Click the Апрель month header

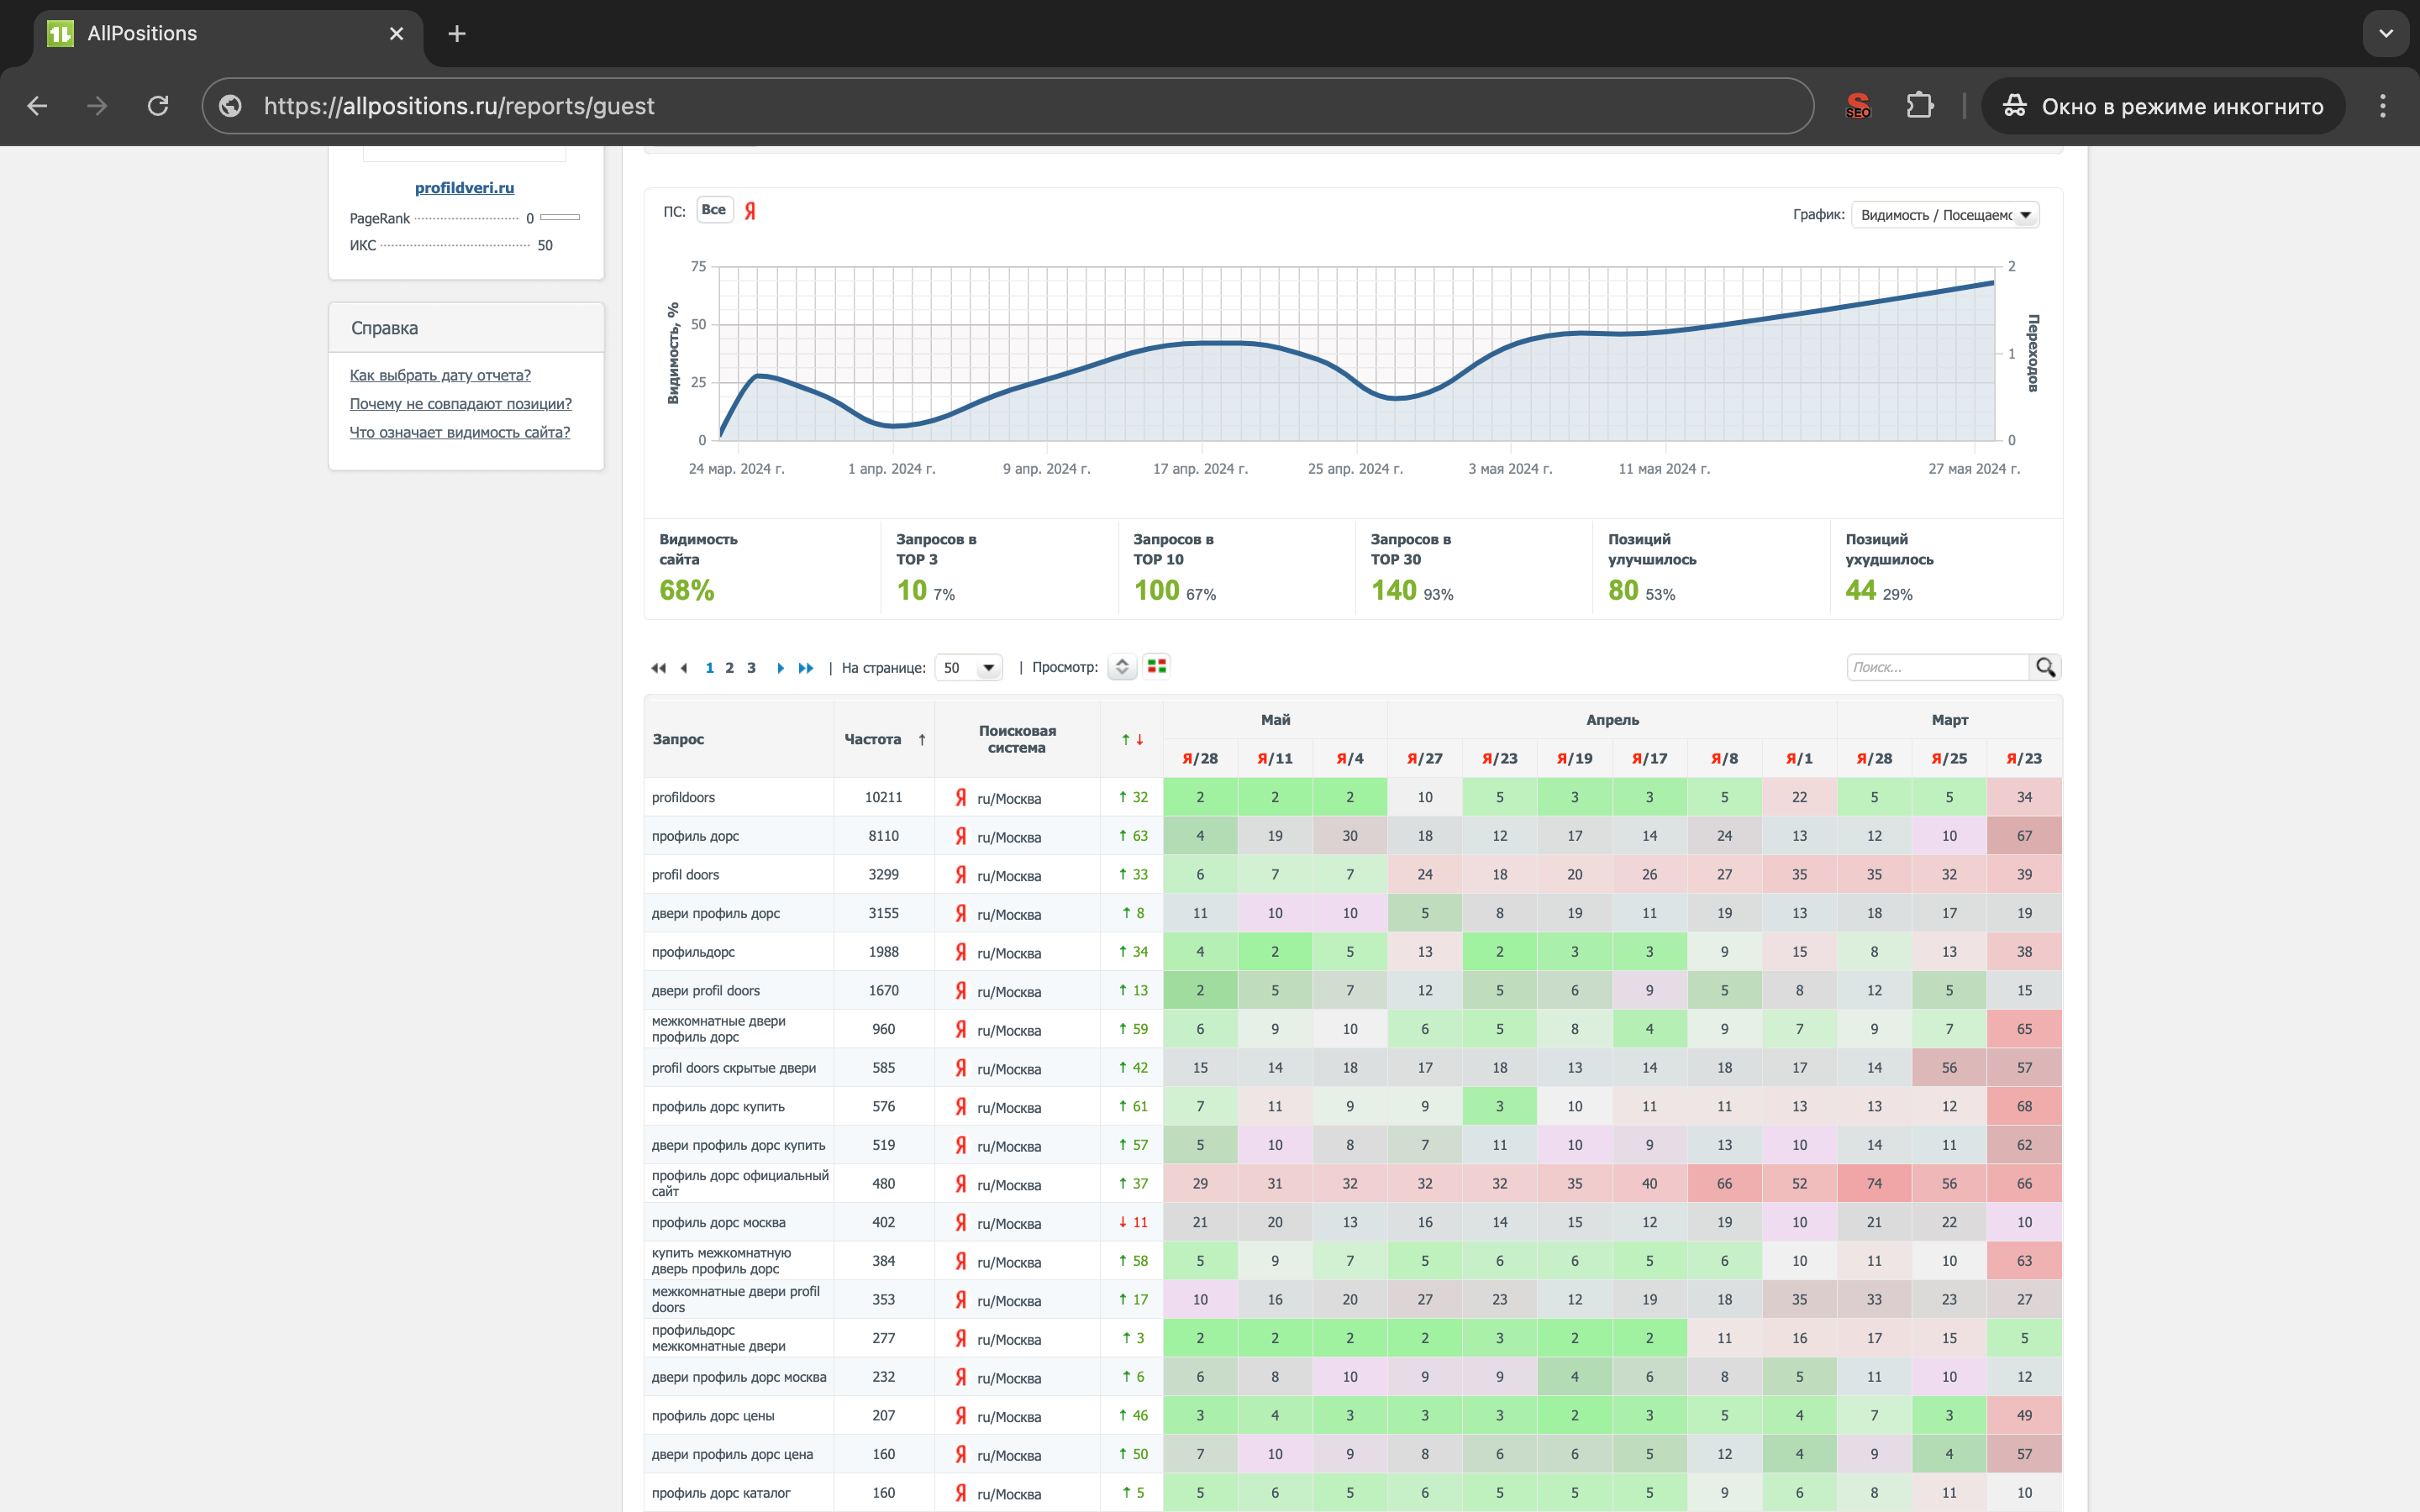[x=1612, y=720]
